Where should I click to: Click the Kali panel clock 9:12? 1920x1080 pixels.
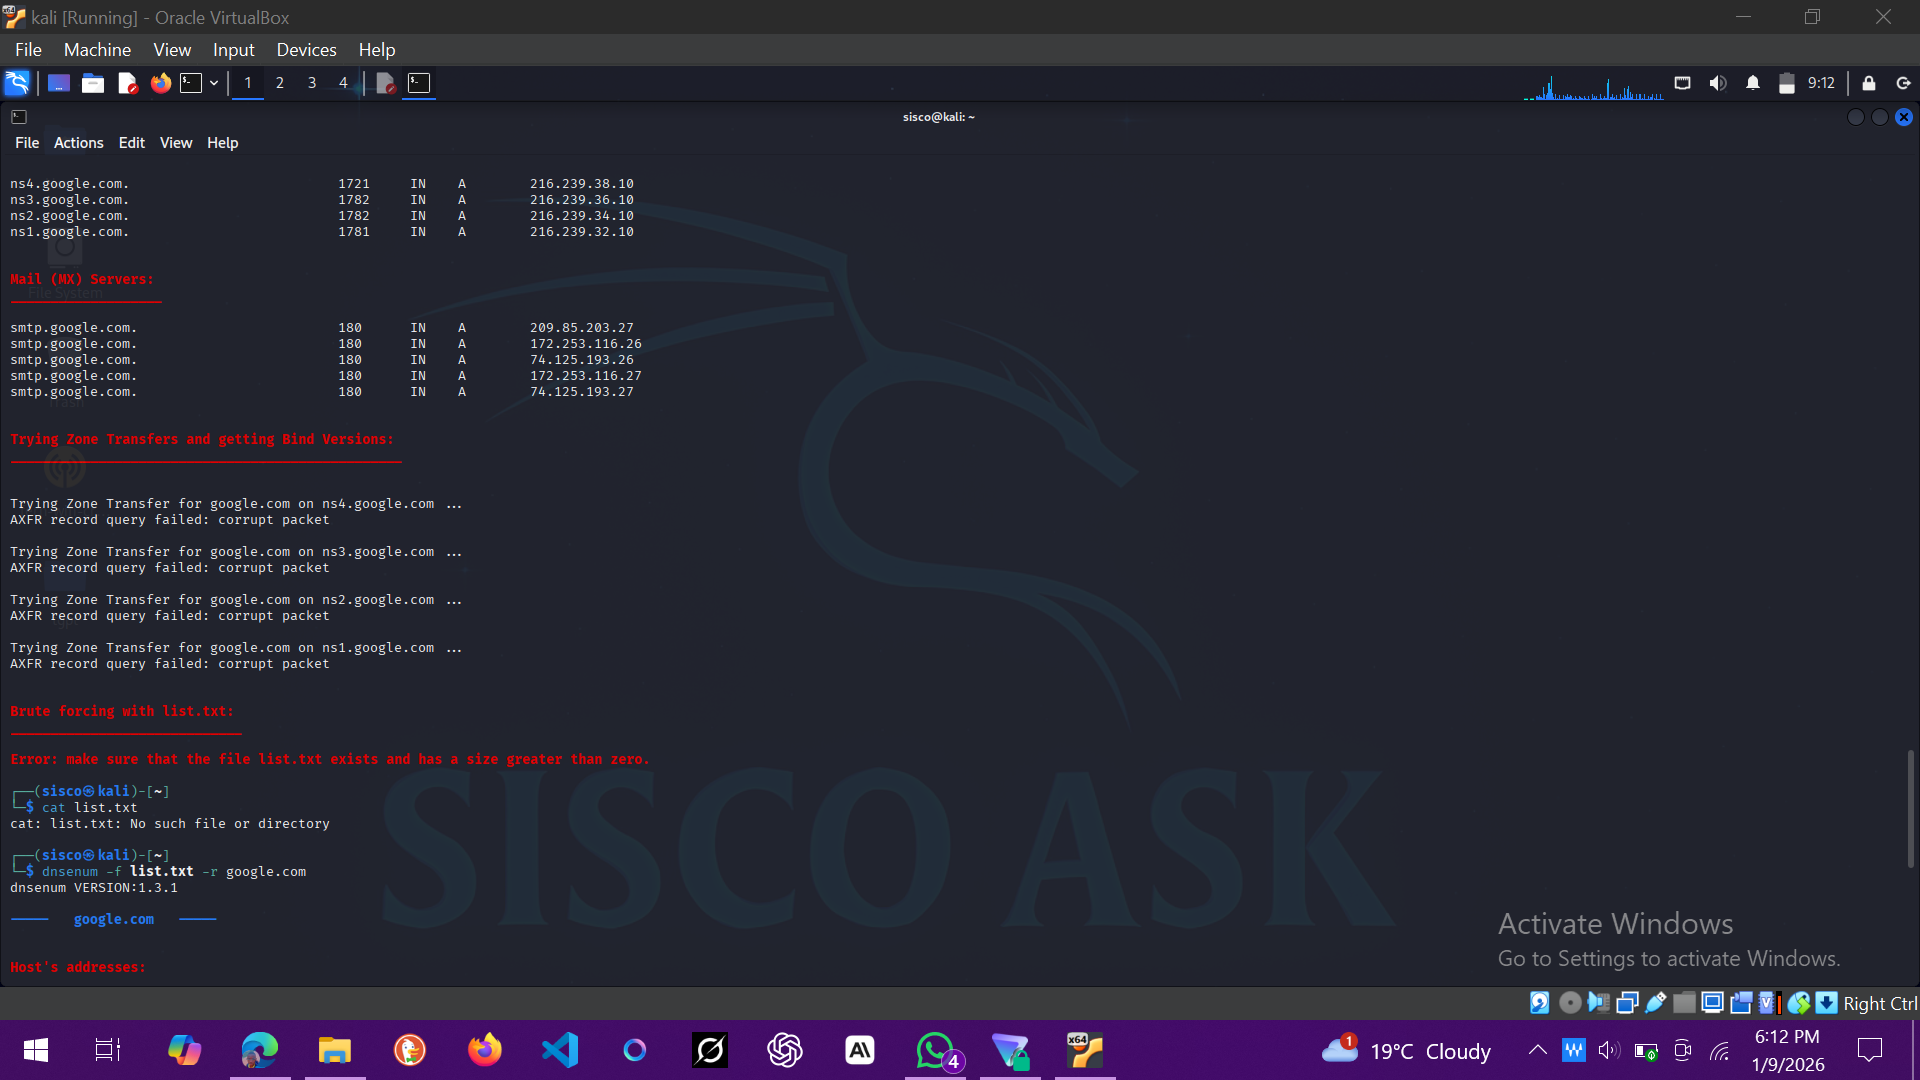coord(1821,83)
